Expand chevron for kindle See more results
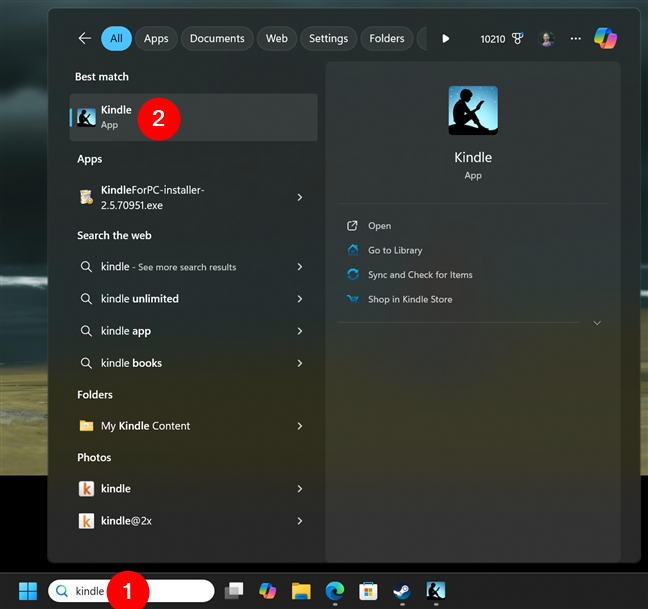Screen dimensions: 648x609 pyautogui.click(x=300, y=267)
